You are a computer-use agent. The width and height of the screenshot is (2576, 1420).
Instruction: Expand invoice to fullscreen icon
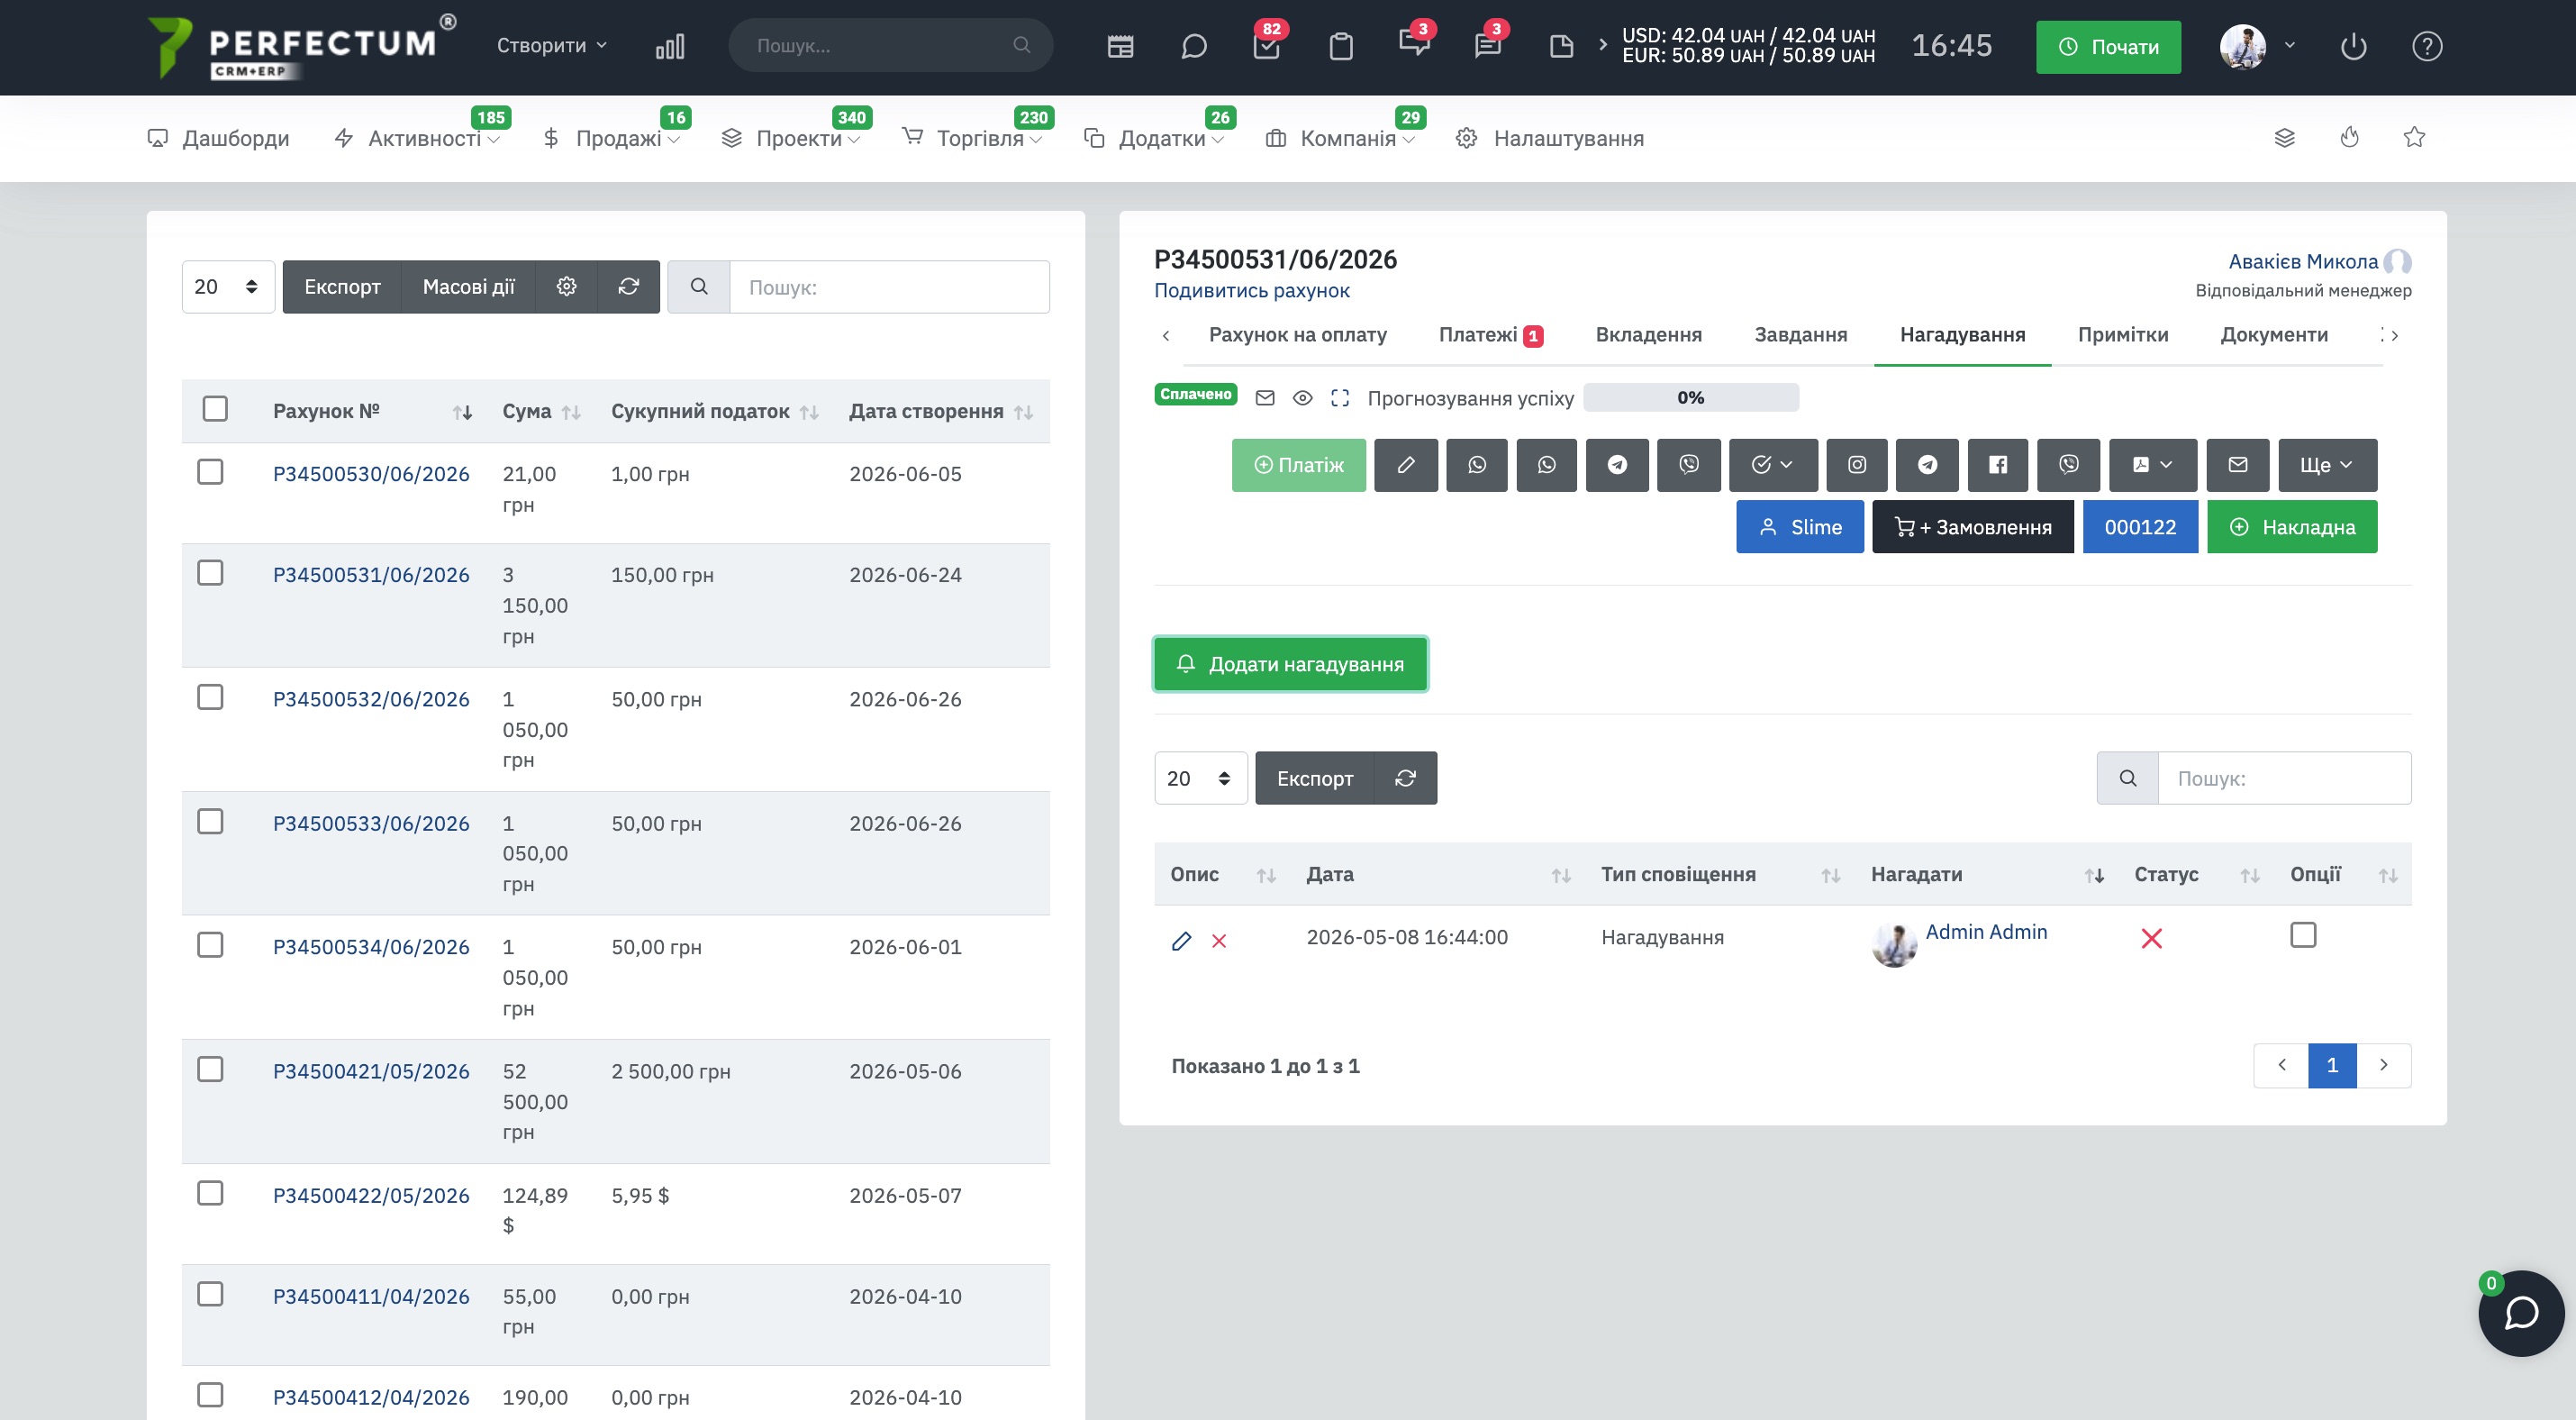point(1340,398)
